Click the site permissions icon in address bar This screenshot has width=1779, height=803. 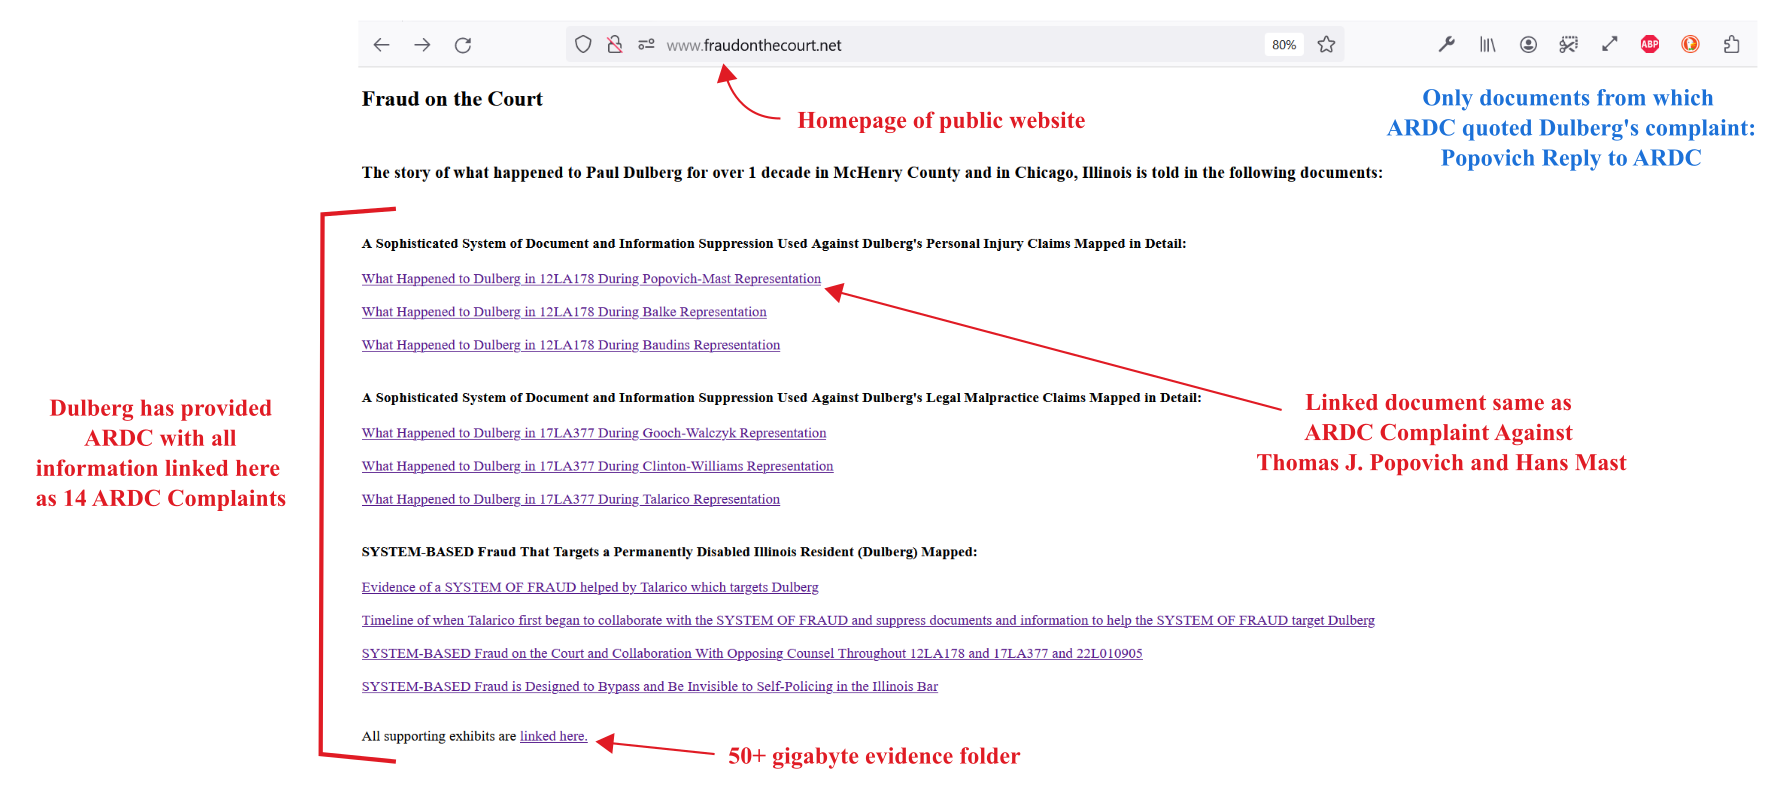pyautogui.click(x=646, y=45)
